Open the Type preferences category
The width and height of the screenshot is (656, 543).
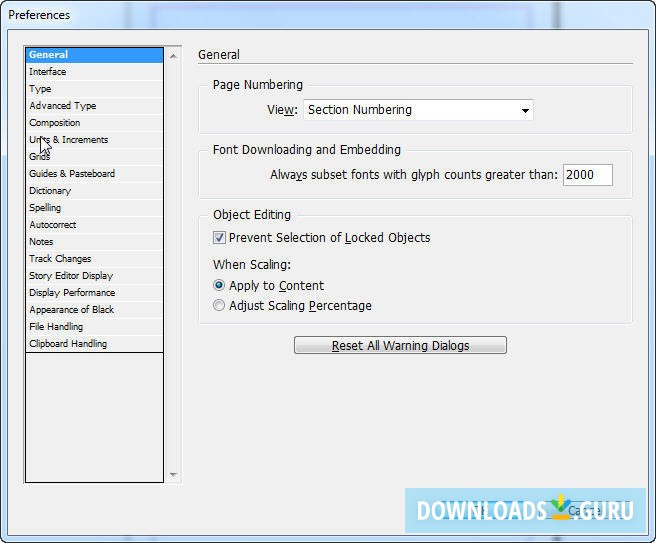pos(94,89)
